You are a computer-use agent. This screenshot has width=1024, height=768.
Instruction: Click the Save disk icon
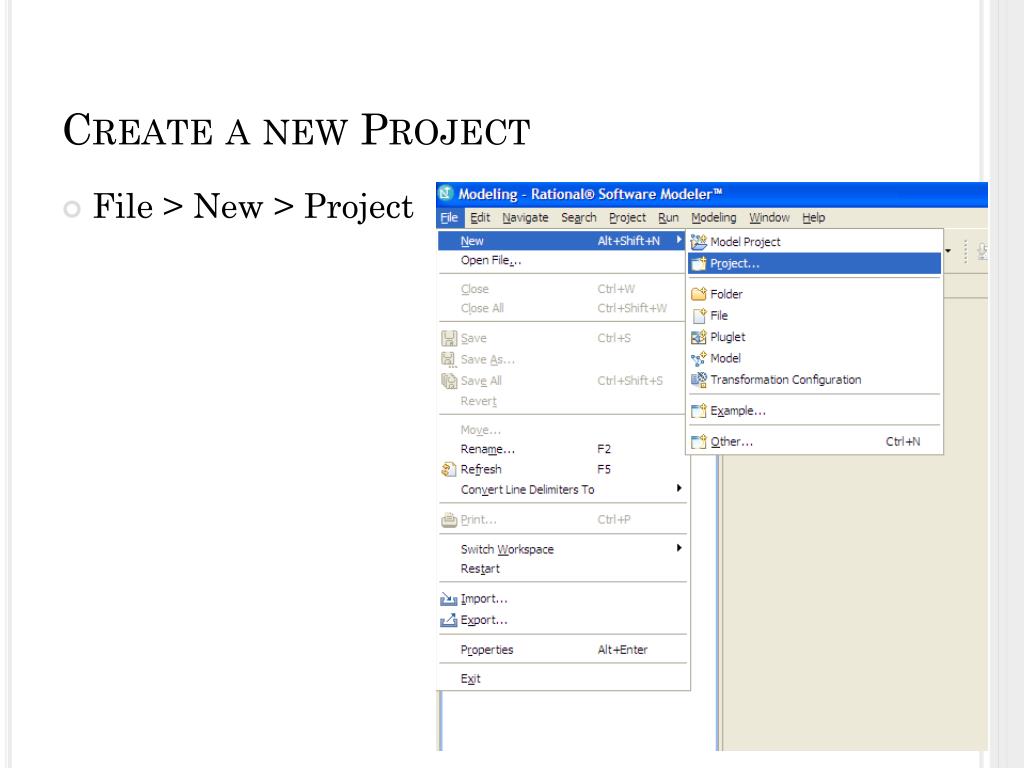[449, 338]
